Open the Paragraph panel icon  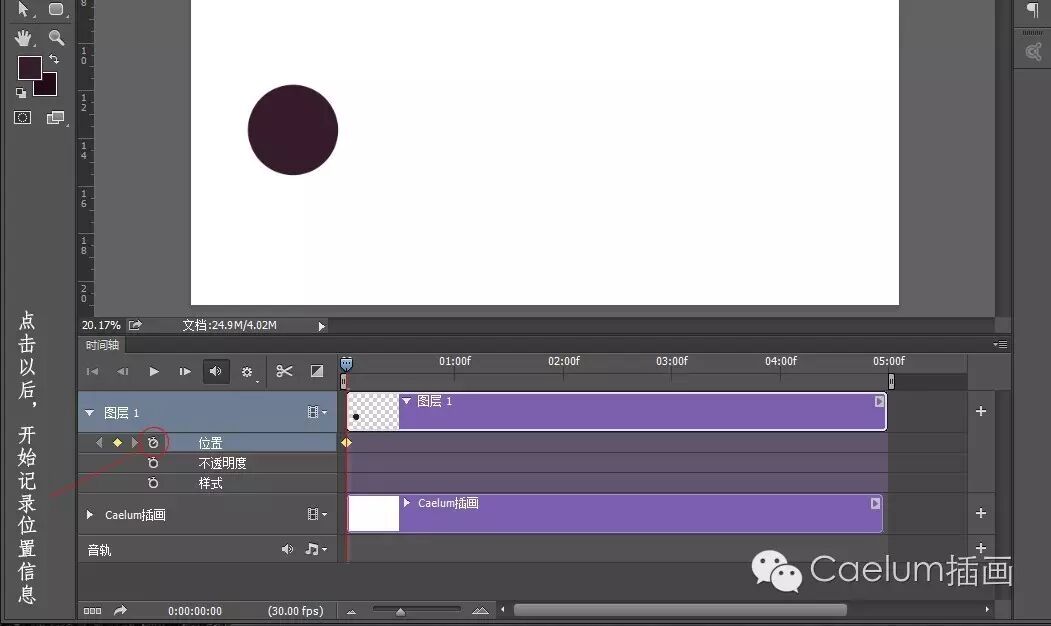1033,9
